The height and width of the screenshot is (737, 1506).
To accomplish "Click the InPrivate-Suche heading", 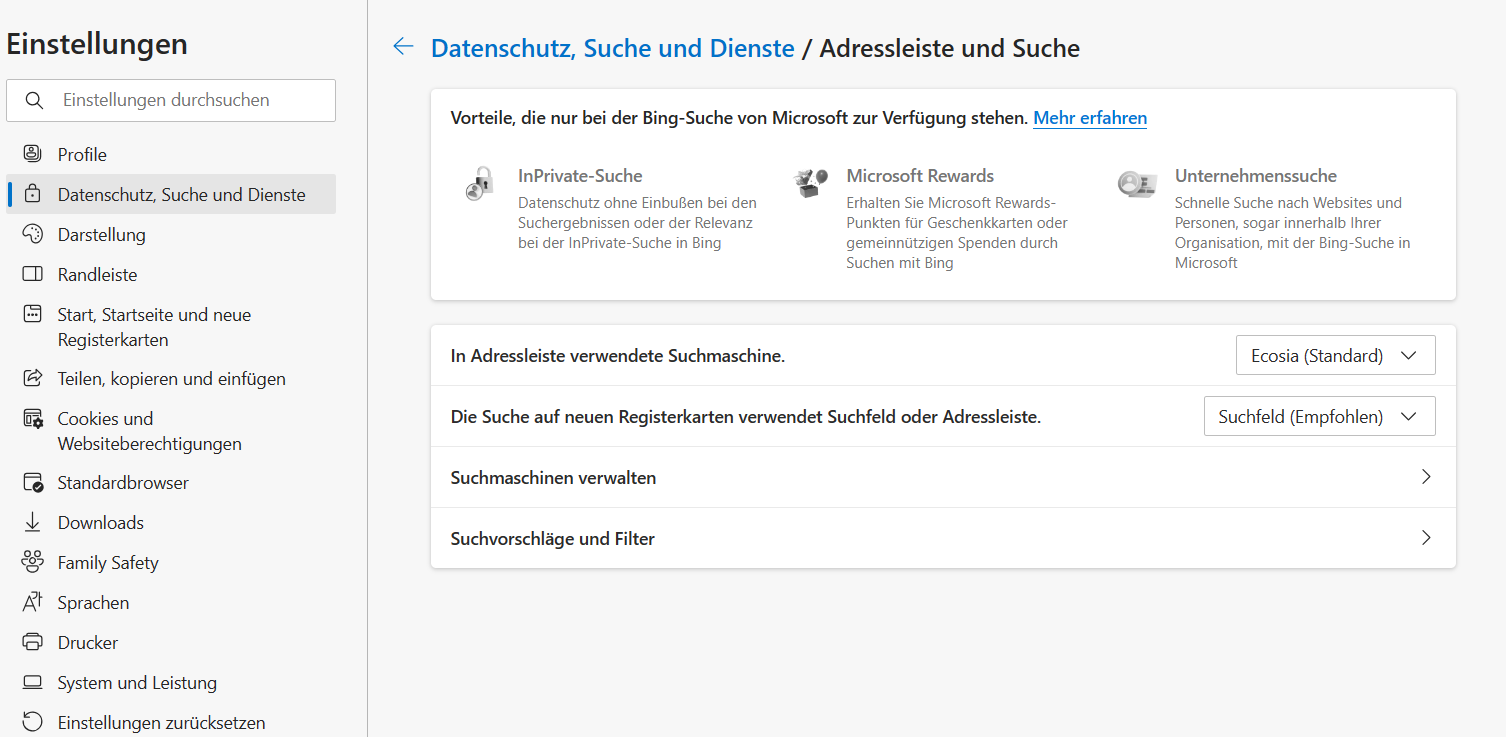I will (580, 176).
